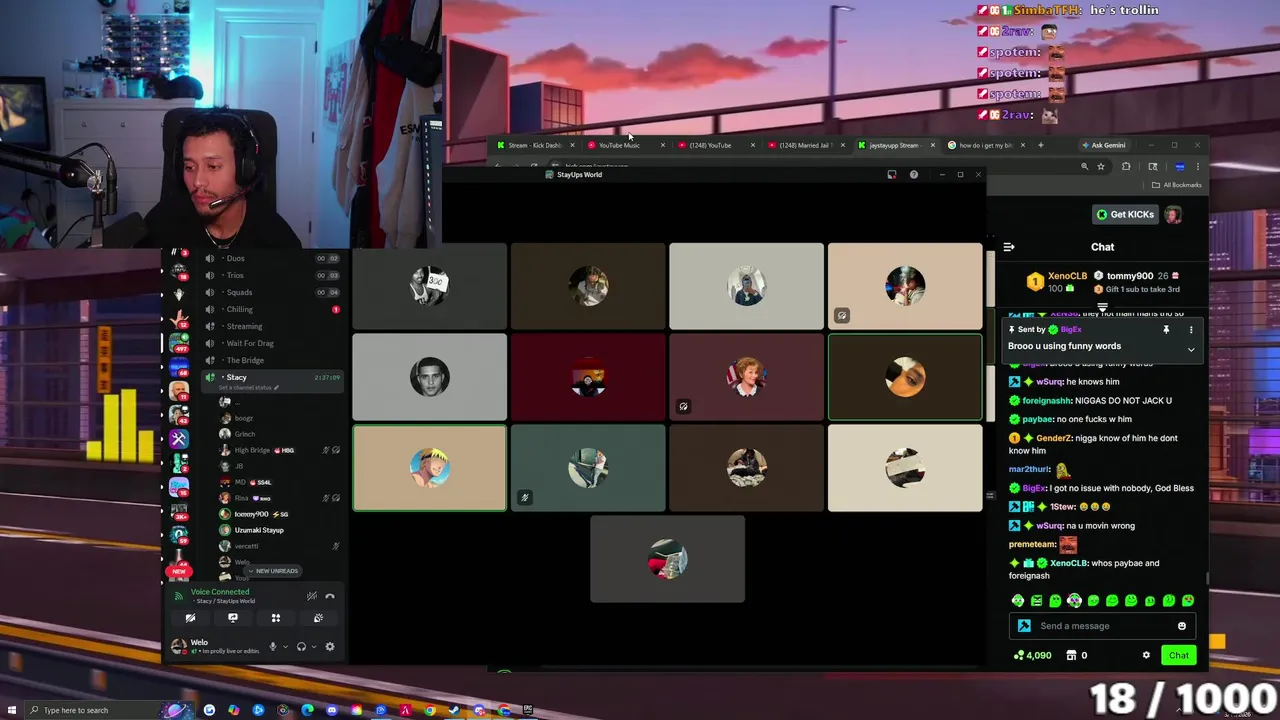The image size is (1280, 720).
Task: Collapse the Kick chat panel
Action: pos(1009,247)
